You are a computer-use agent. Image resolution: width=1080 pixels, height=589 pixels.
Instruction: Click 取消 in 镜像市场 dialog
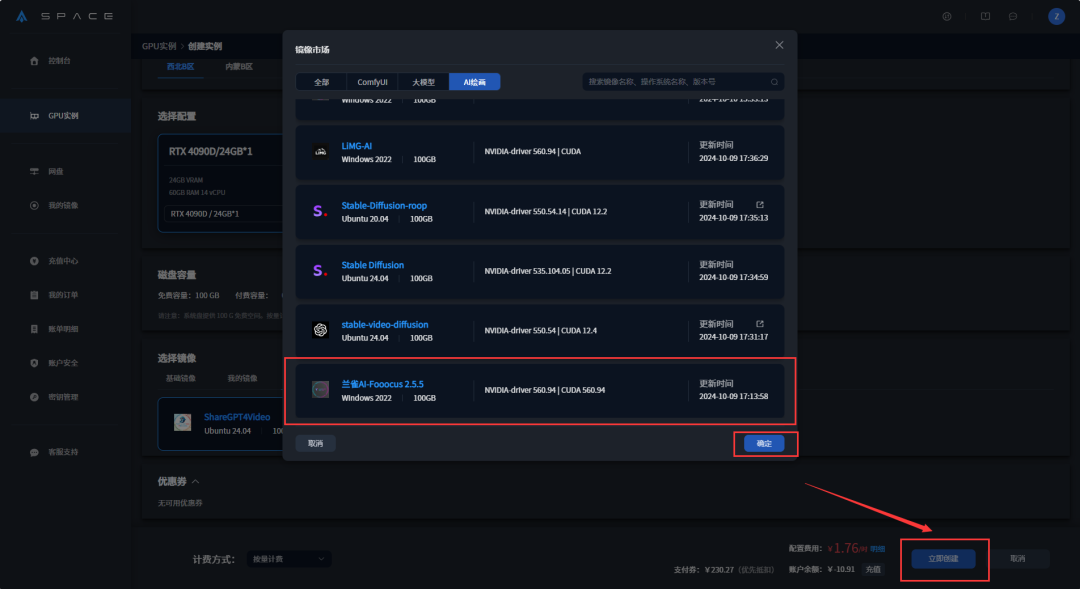(x=315, y=444)
